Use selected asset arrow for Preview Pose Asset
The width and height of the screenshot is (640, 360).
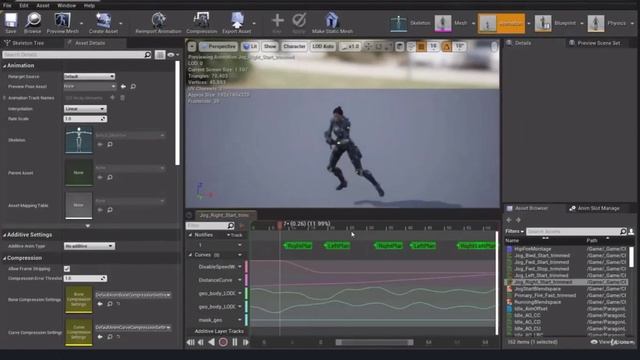pyautogui.click(x=123, y=87)
